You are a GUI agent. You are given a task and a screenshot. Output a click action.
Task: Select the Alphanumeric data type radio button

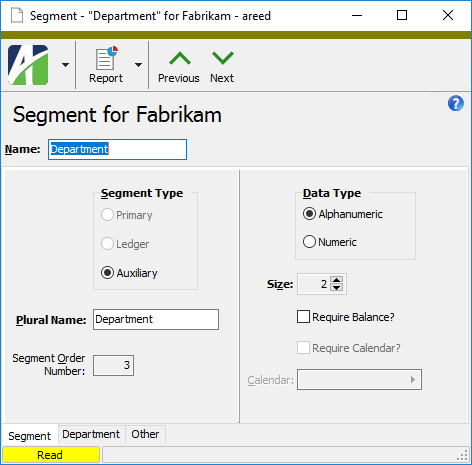pyautogui.click(x=309, y=214)
